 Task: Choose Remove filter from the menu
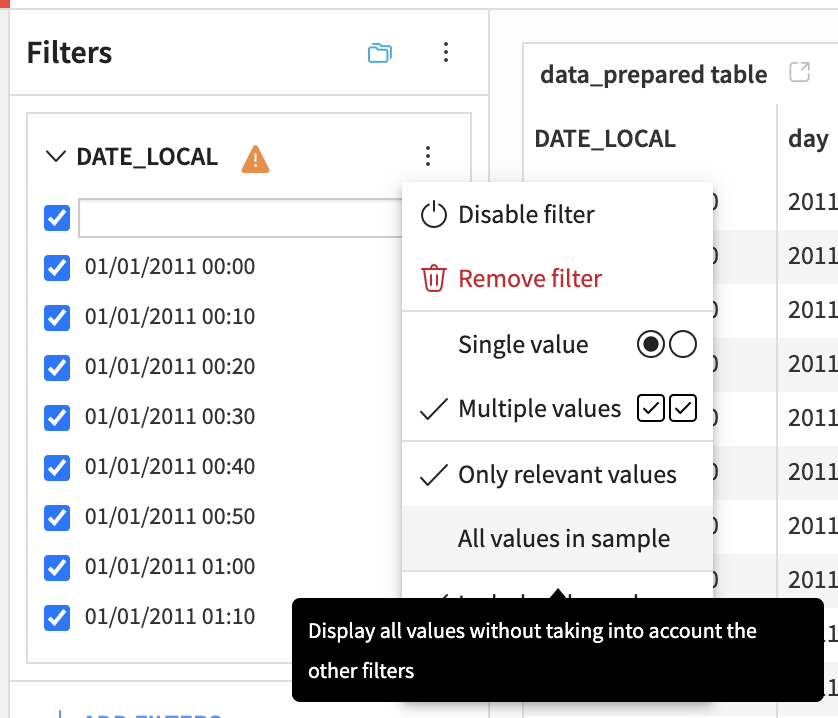557,279
